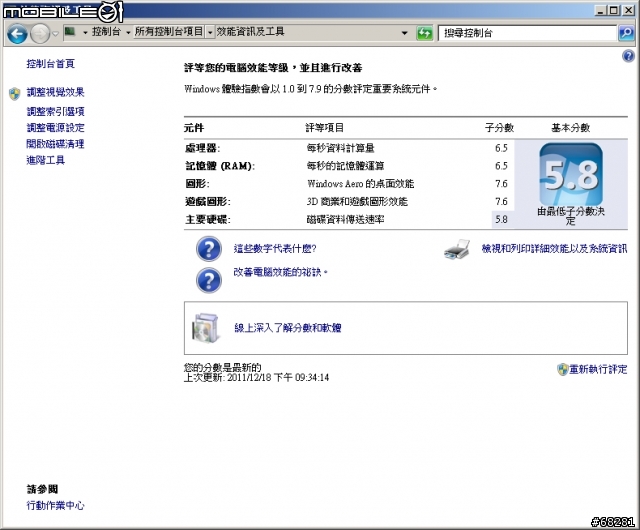Click the greyed Forward arrow button
Screen dimensions: 640x530
point(40,34)
